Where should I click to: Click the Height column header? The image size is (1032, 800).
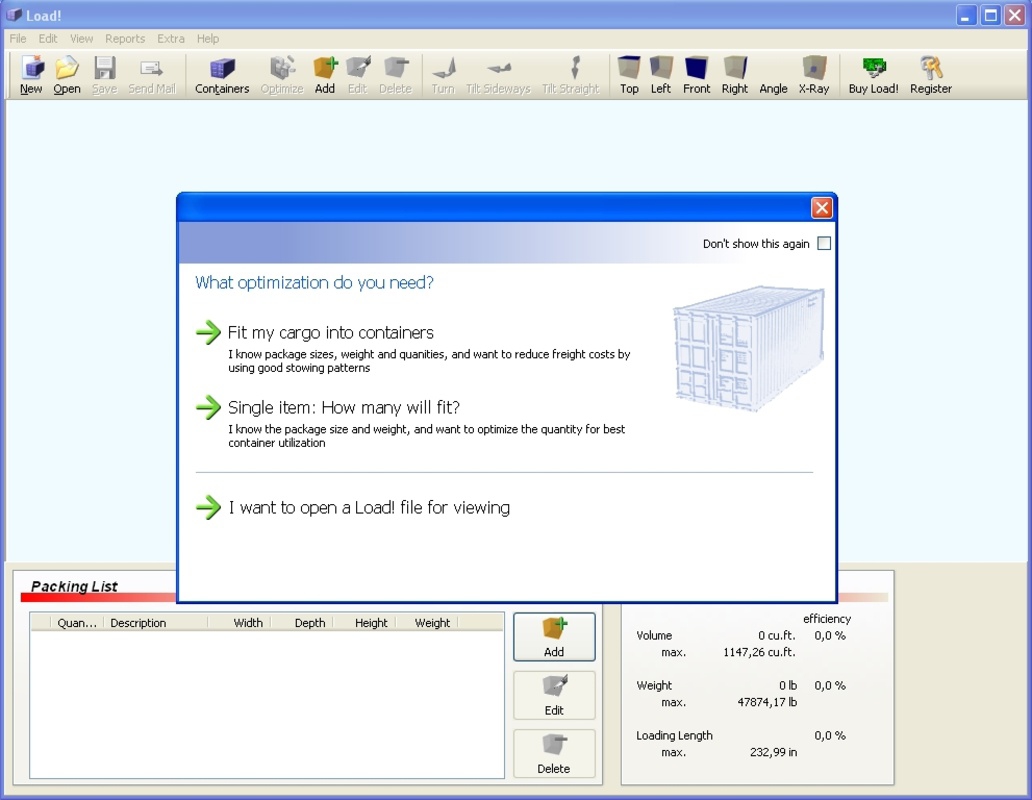click(x=364, y=623)
